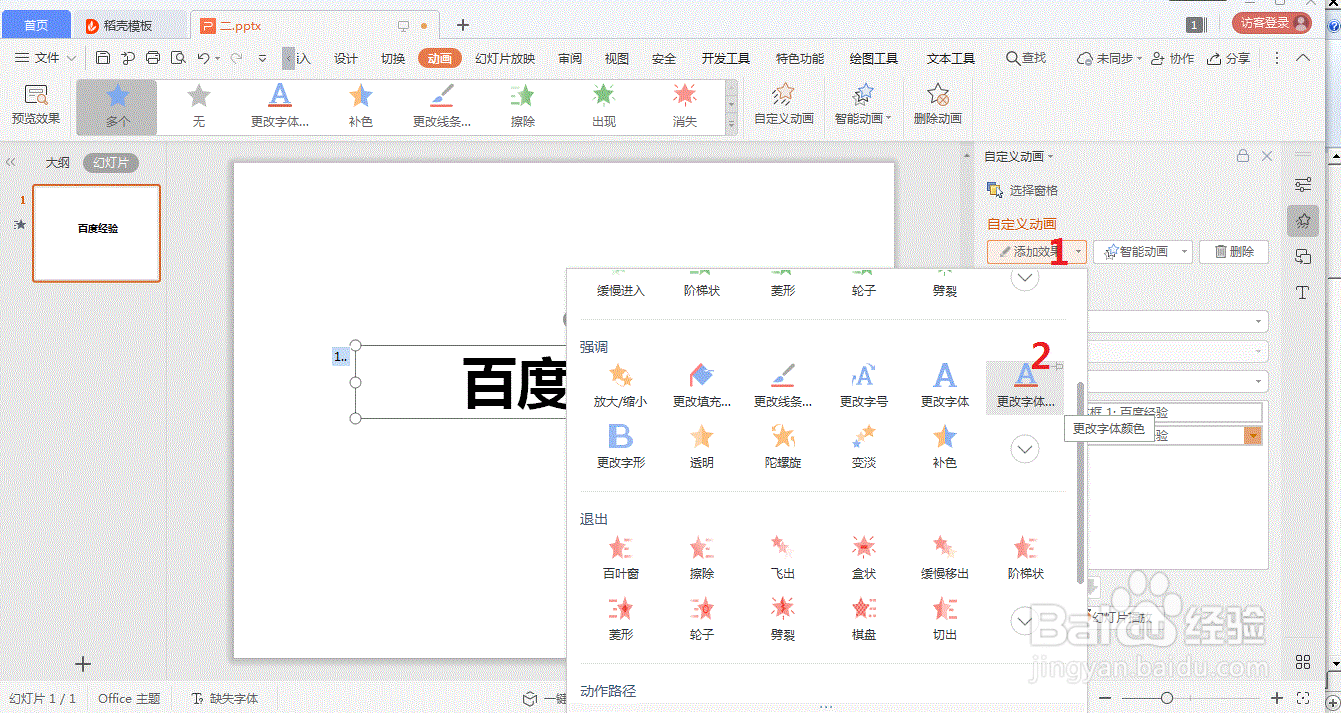Open the 智能动画 dropdown in the animation pane
The image size is (1341, 713).
[1184, 252]
